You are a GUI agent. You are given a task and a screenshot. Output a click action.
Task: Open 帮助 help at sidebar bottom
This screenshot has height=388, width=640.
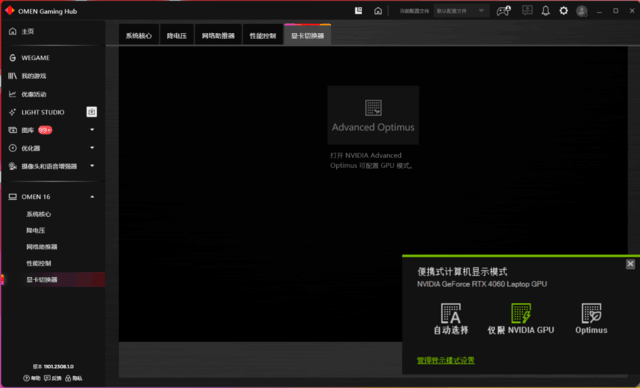pos(32,378)
